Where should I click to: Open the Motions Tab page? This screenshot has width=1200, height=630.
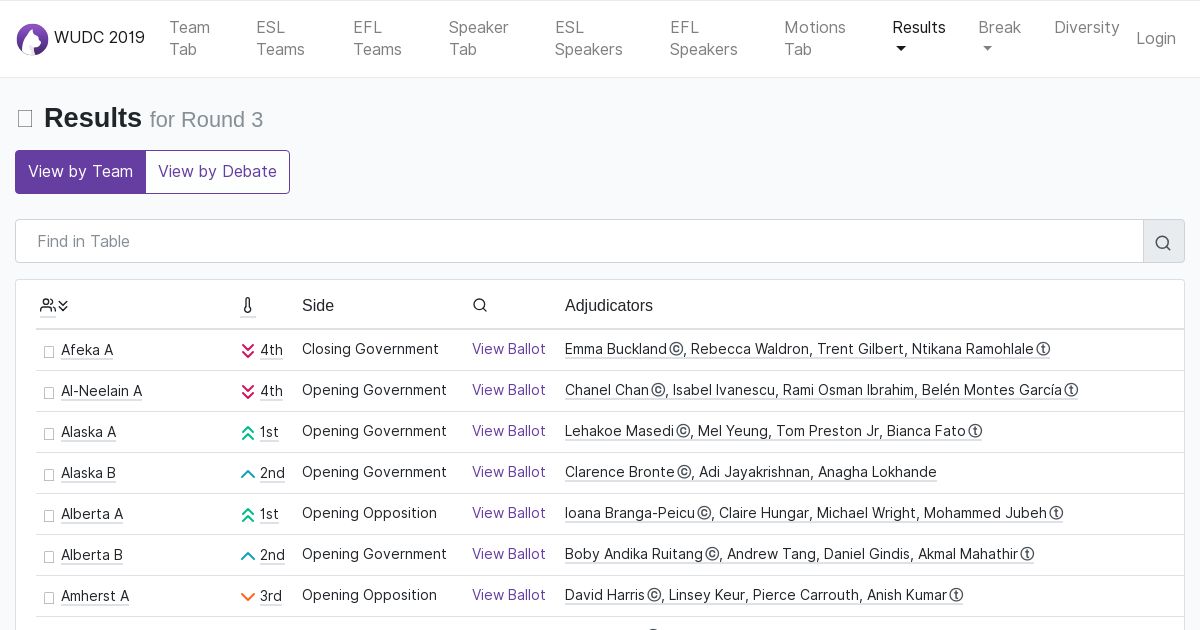(x=814, y=38)
